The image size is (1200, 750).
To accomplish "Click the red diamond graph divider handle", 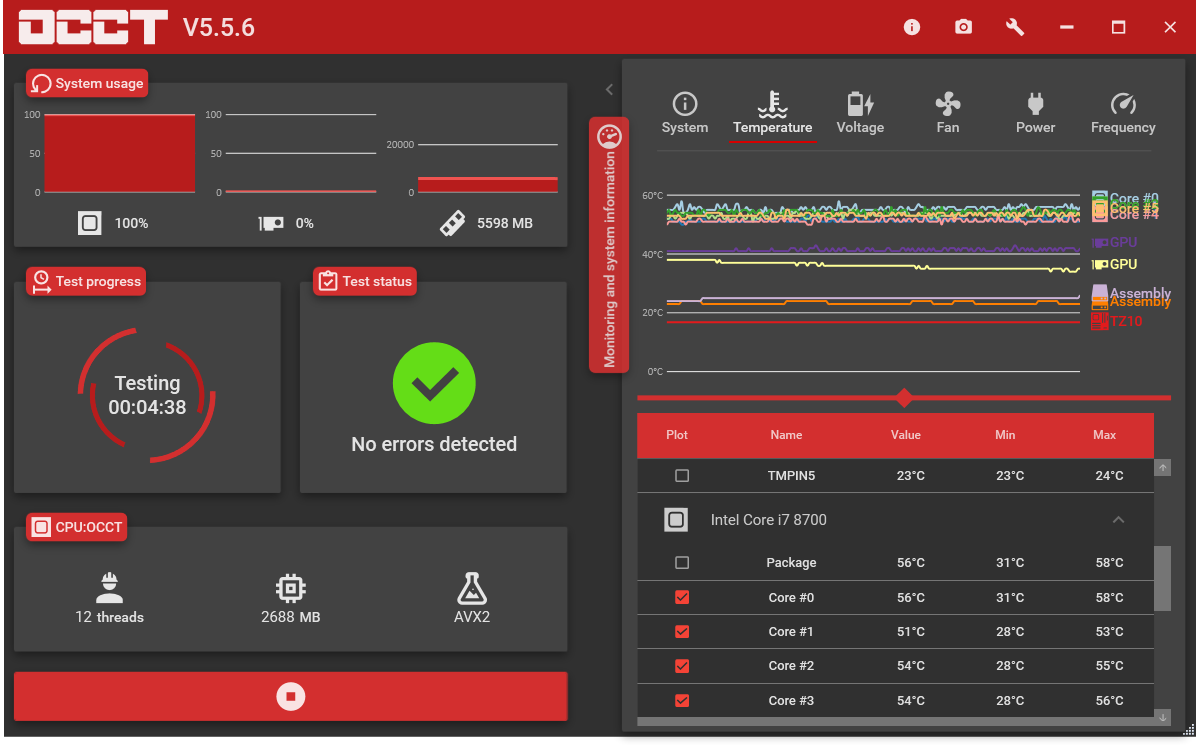I will click(x=904, y=398).
